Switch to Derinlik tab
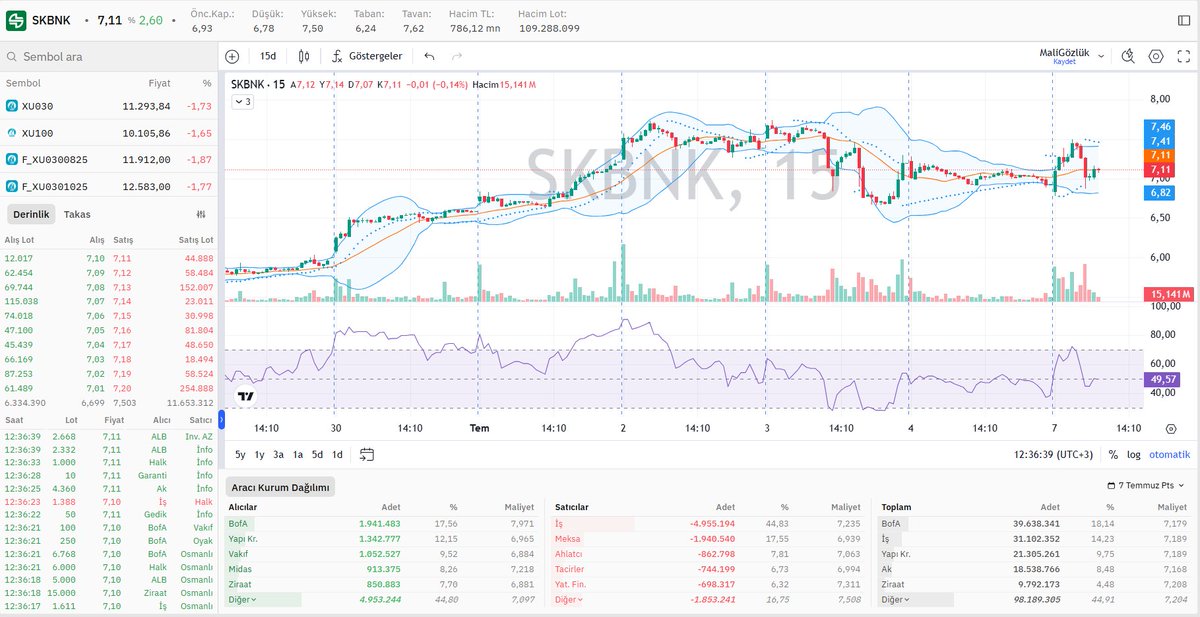This screenshot has width=1200, height=617. [32, 214]
